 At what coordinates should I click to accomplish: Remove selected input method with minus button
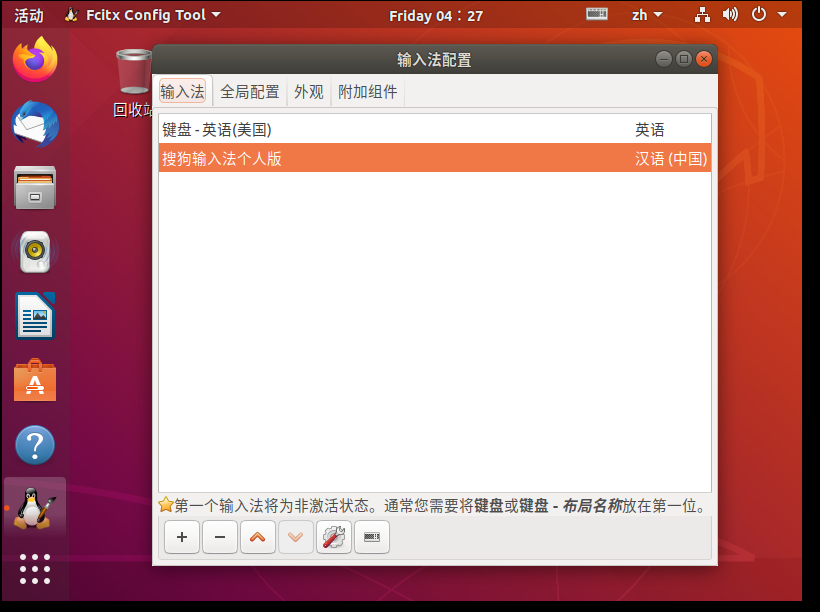220,537
